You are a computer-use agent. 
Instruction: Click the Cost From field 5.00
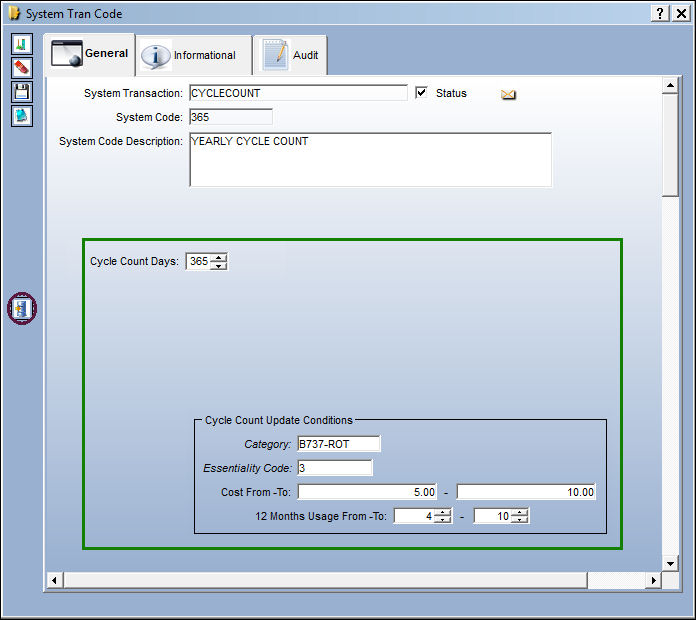[x=368, y=492]
